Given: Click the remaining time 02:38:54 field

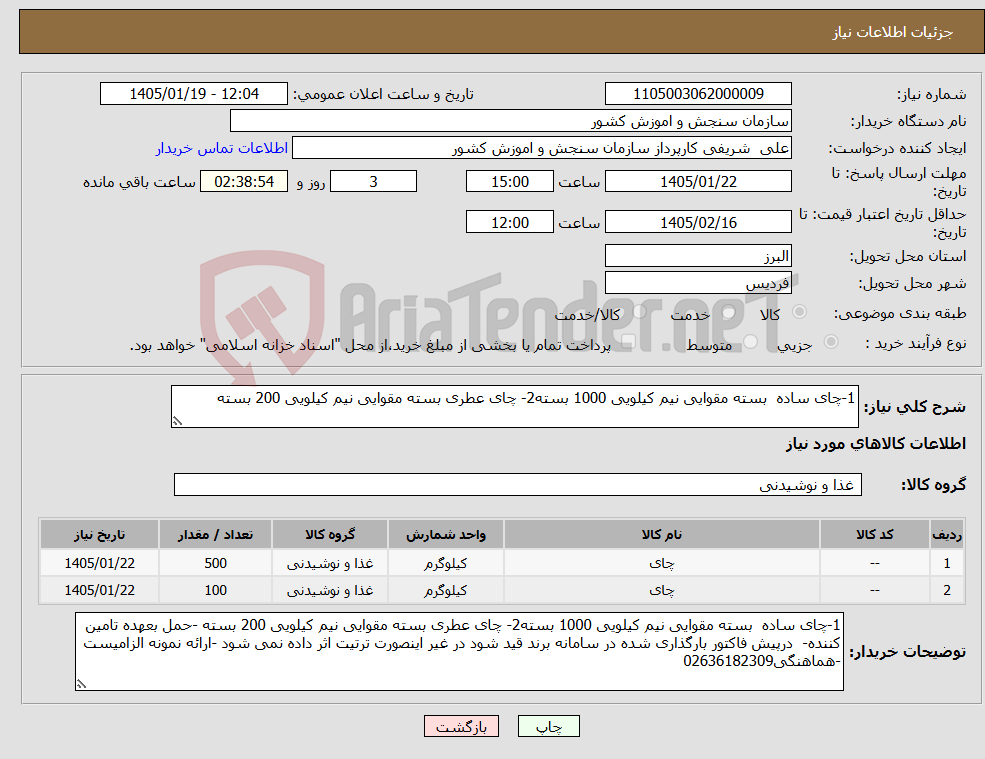Looking at the screenshot, I should [x=244, y=182].
